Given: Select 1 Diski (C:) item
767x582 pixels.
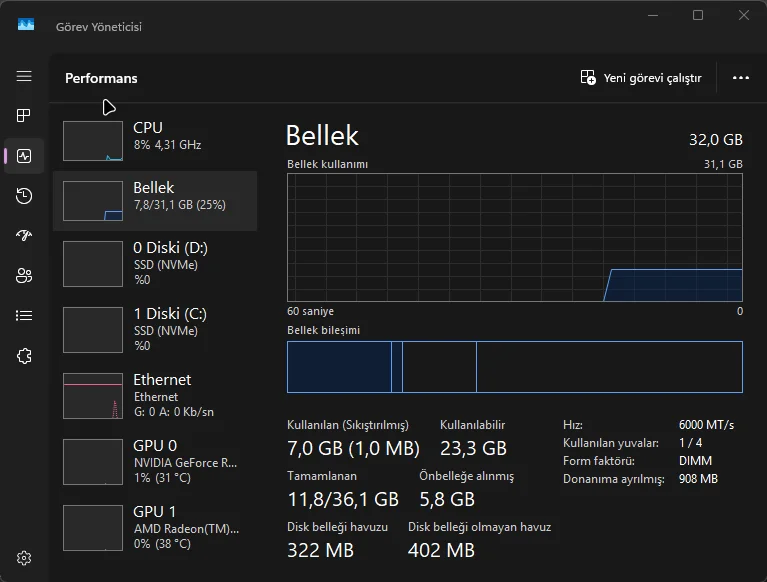Looking at the screenshot, I should tap(155, 330).
